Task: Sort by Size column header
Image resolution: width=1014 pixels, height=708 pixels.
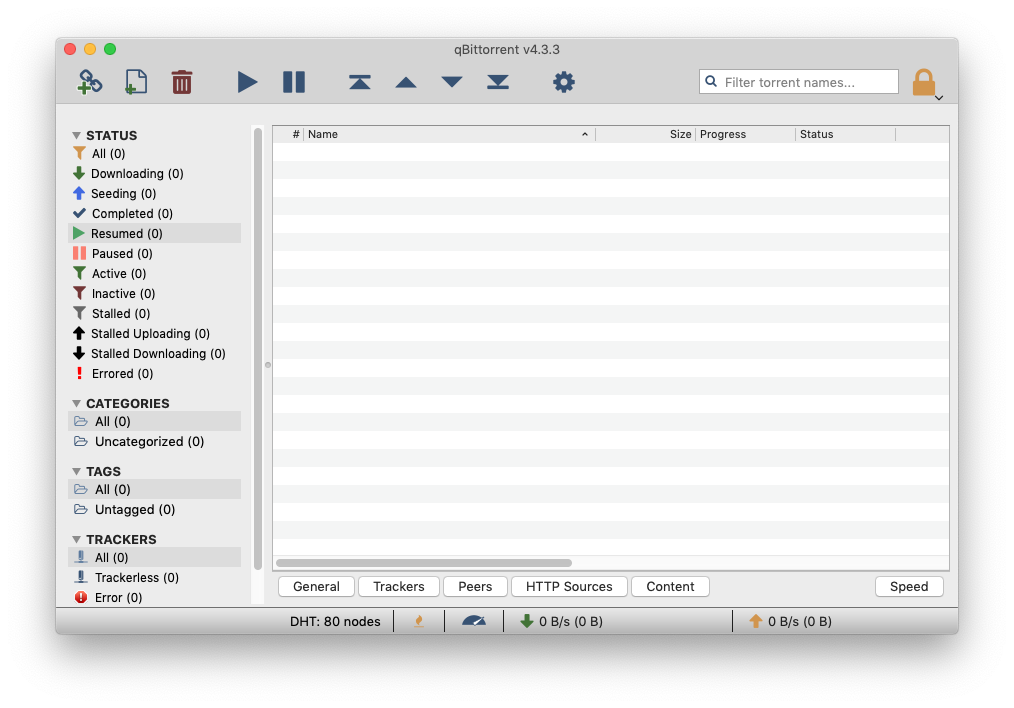Action: coord(645,134)
